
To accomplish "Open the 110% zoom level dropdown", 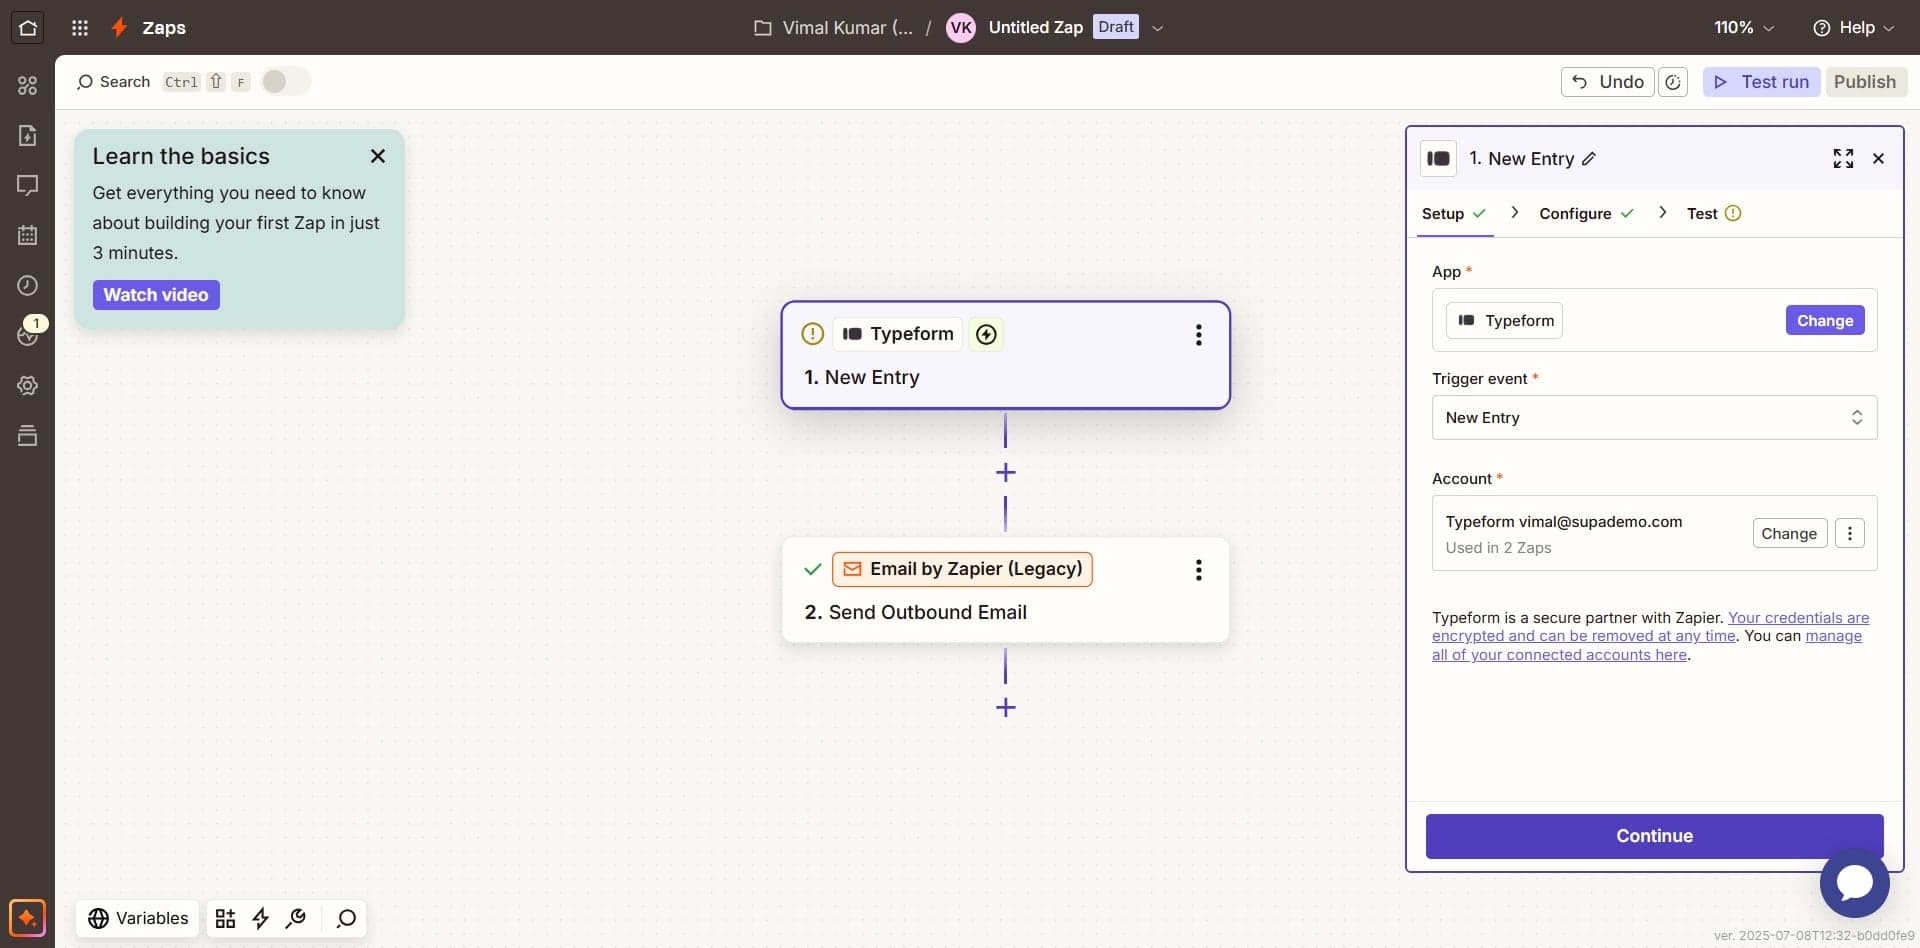I will point(1744,27).
